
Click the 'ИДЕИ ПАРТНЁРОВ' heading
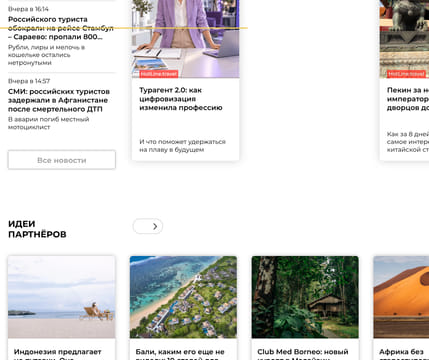click(37, 229)
